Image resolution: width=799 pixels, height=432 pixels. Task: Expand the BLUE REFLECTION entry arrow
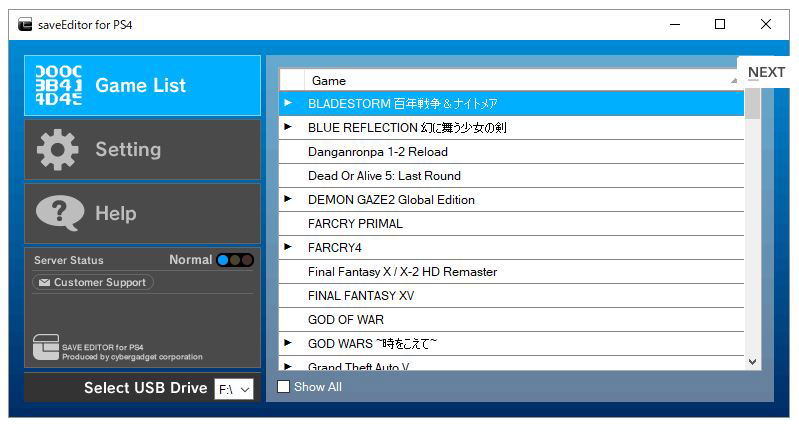coord(288,127)
